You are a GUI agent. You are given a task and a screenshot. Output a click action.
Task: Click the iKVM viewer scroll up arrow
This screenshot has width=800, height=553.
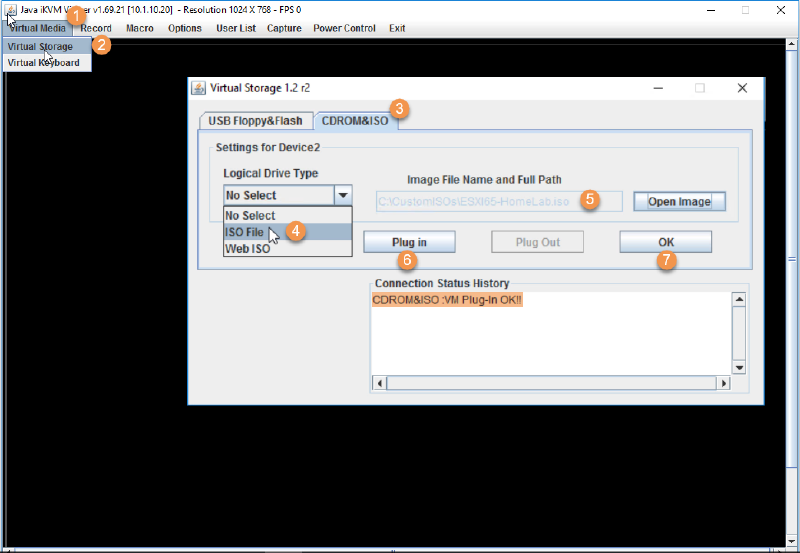[792, 44]
